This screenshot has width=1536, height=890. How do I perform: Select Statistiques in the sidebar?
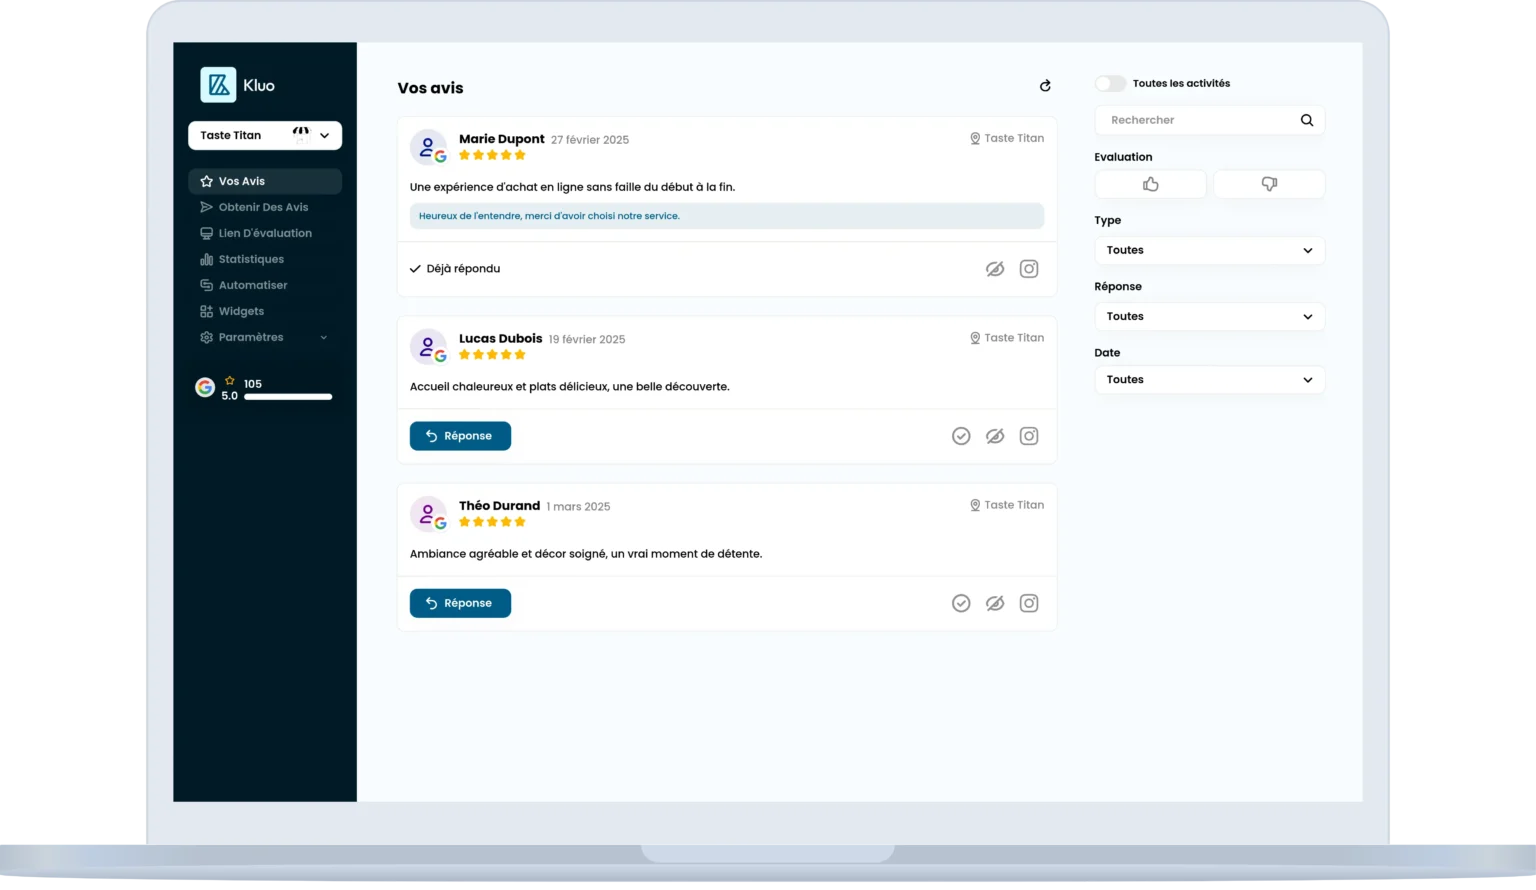[250, 259]
